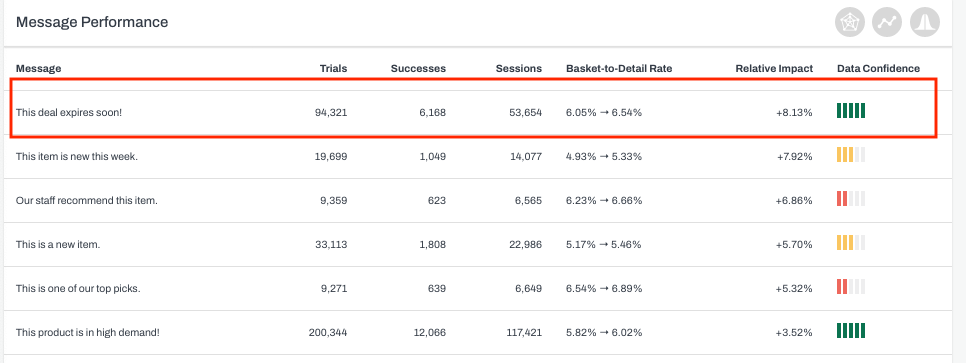The height and width of the screenshot is (363, 966).
Task: Click the rate 6.23% → 6.66%
Action: pos(604,201)
